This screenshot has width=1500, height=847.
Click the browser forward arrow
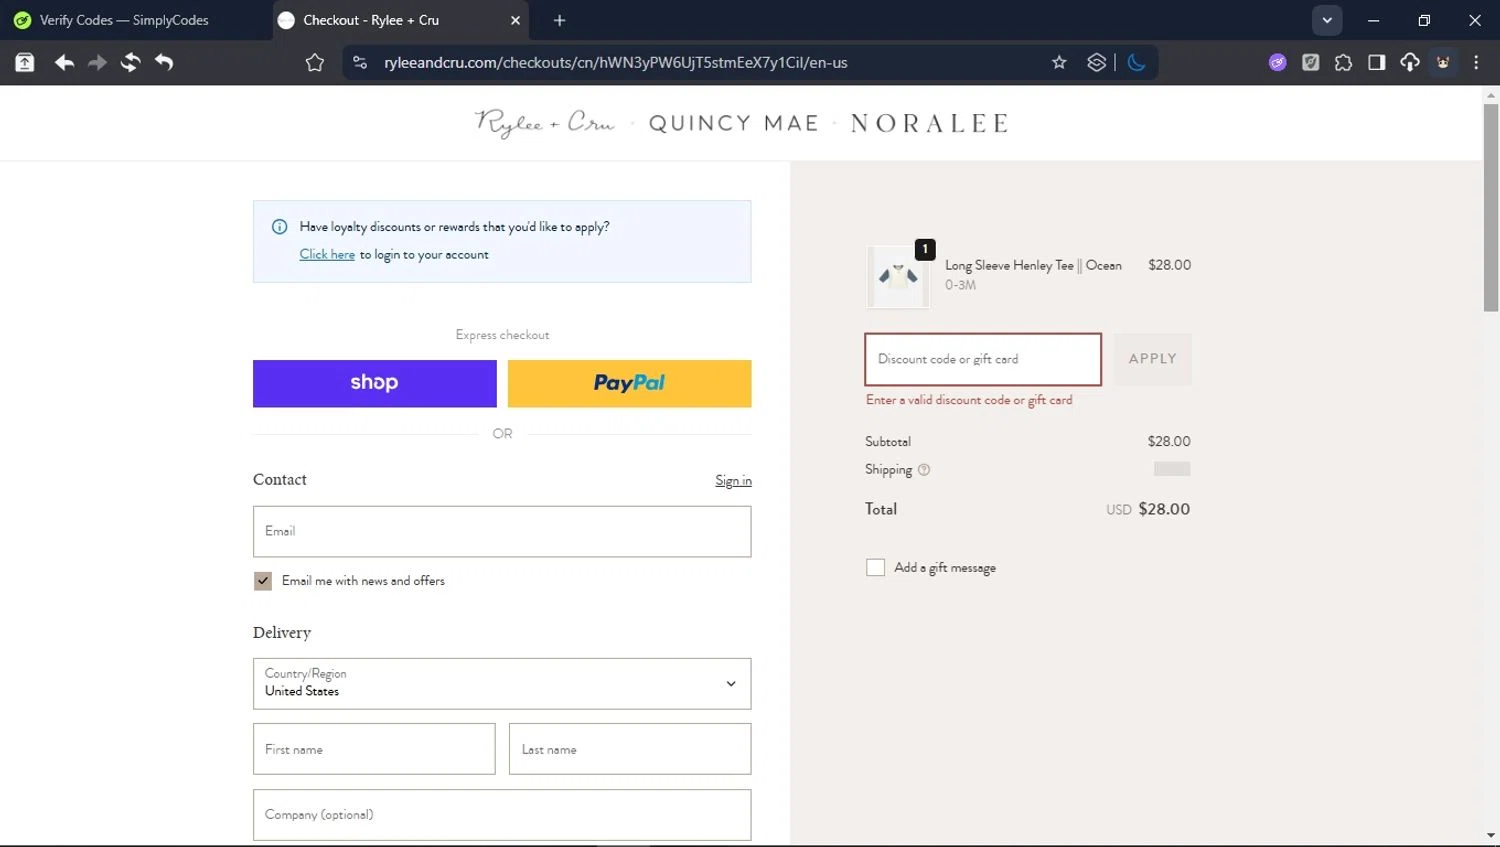(x=97, y=63)
